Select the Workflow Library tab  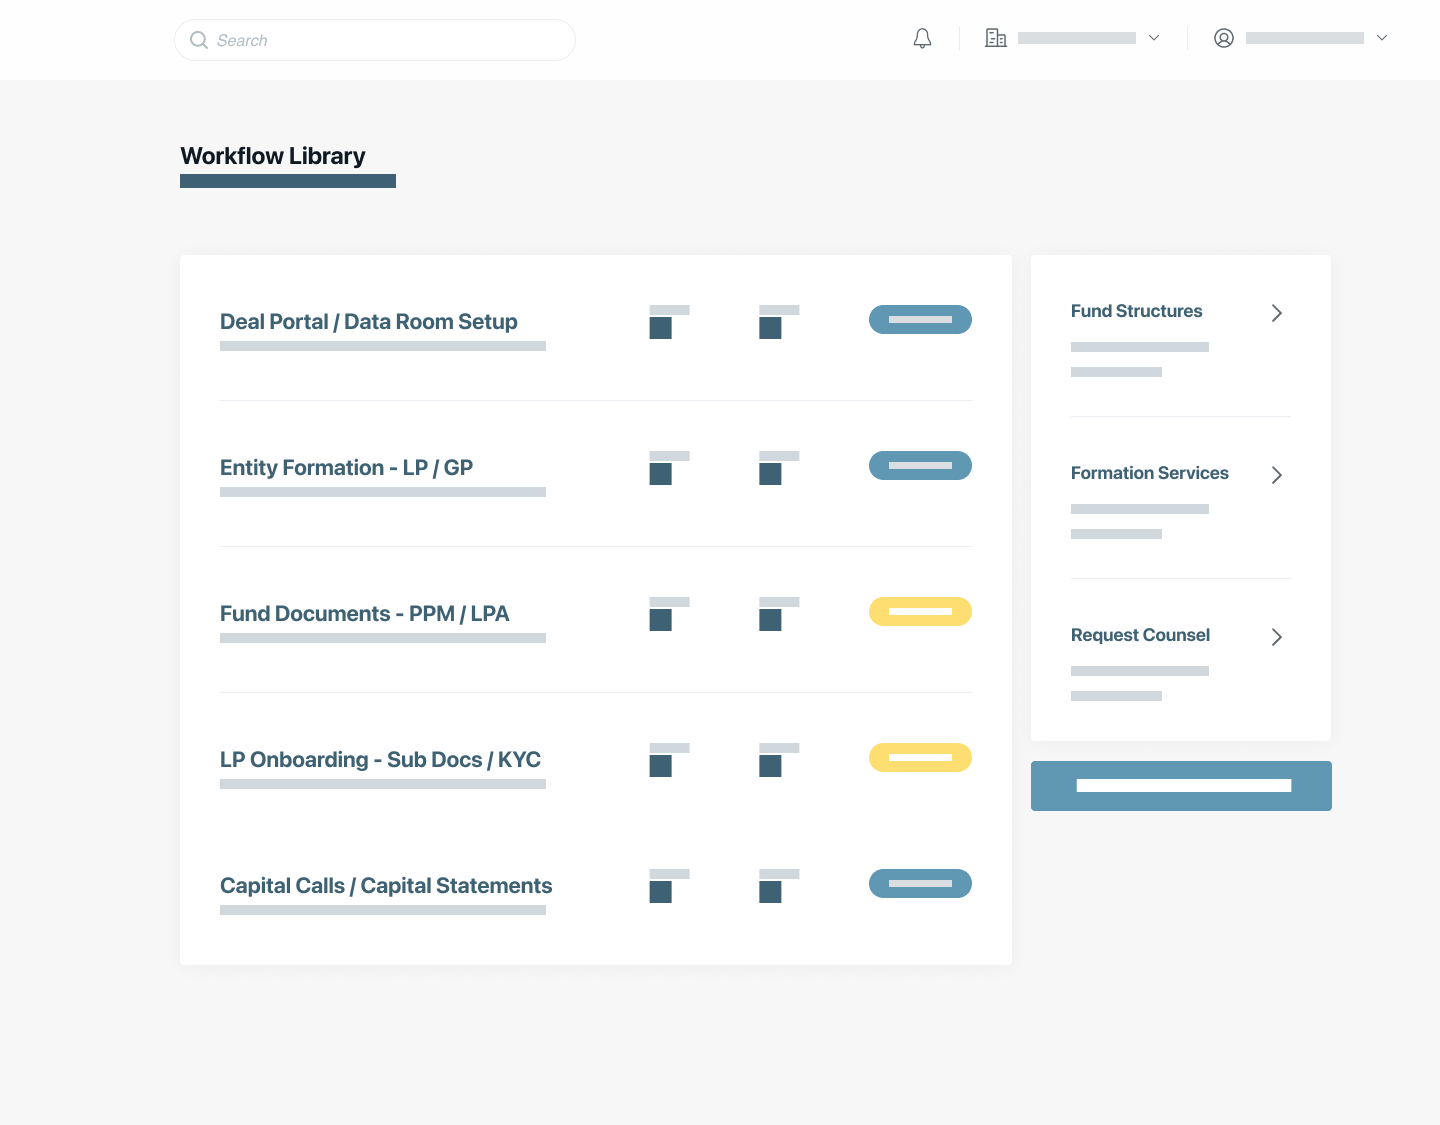(x=273, y=157)
